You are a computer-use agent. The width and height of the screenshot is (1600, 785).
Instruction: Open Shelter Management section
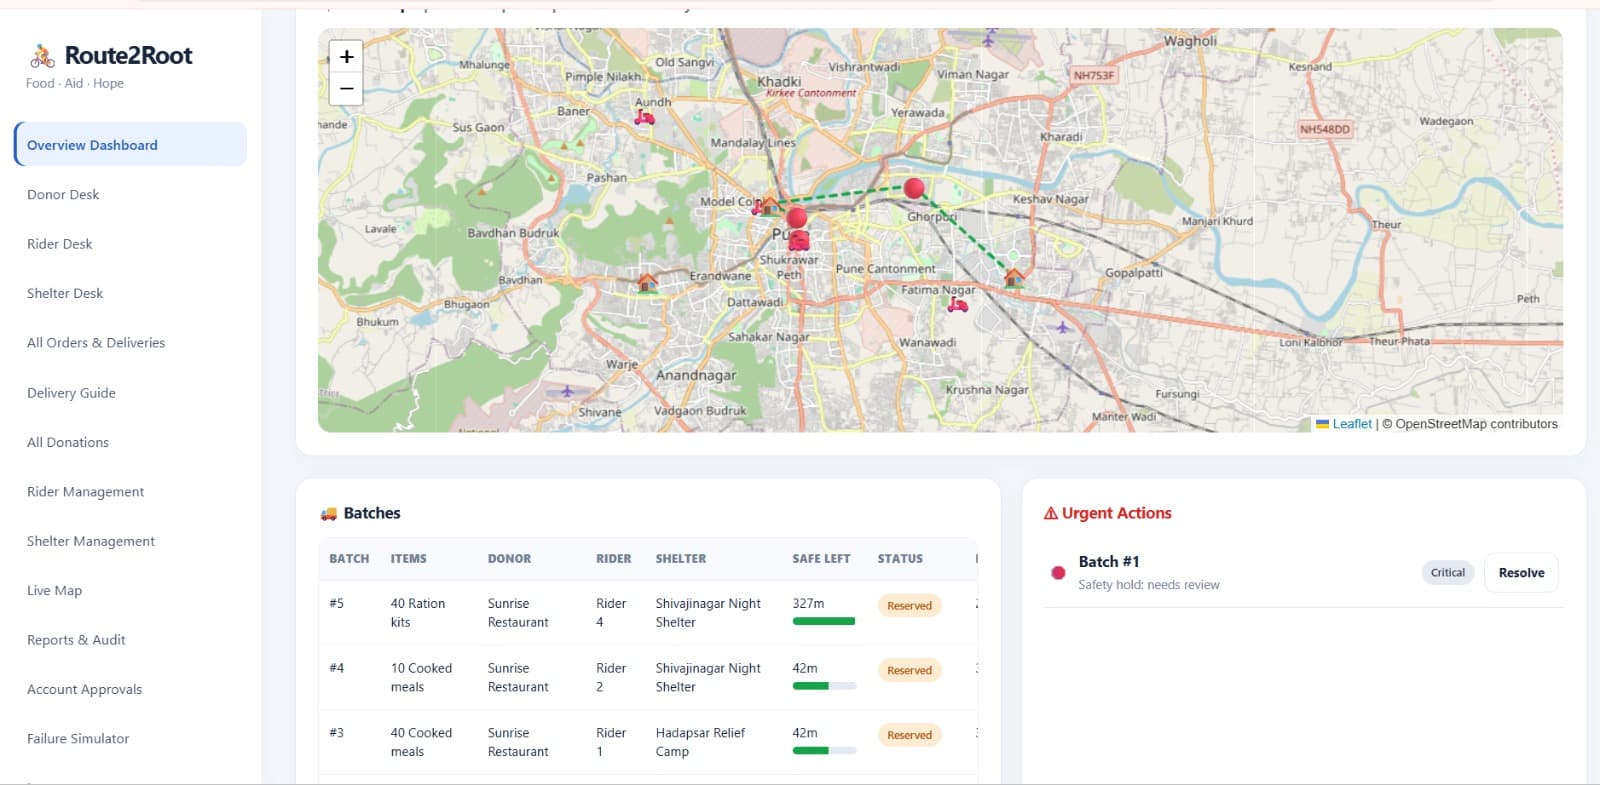click(91, 541)
